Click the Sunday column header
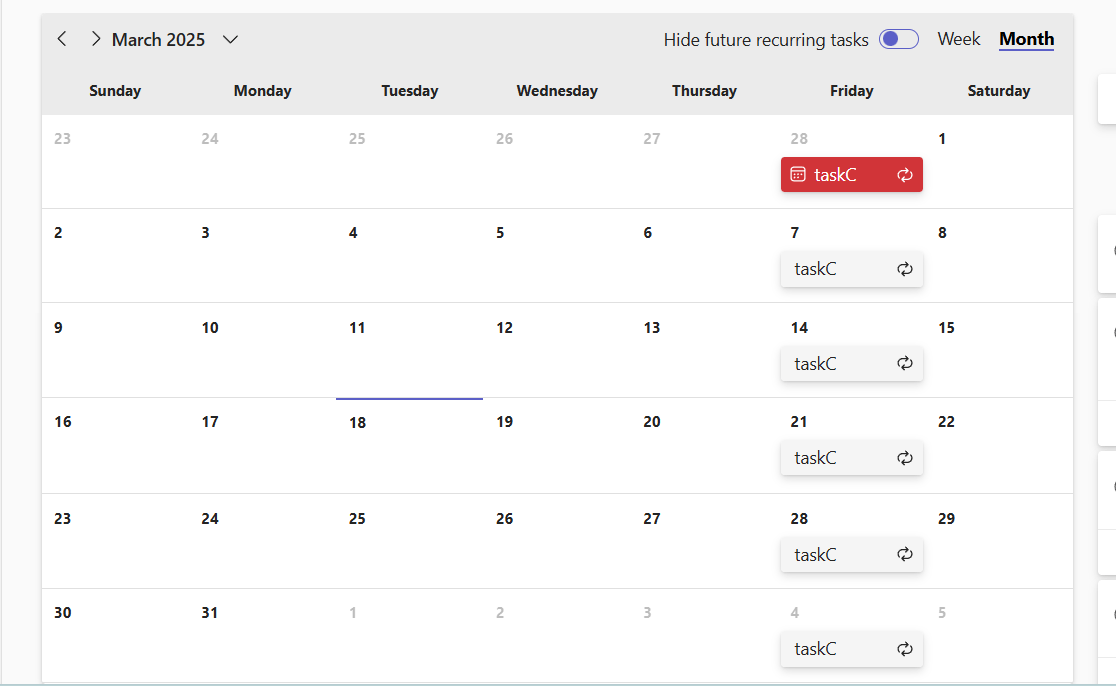Viewport: 1116px width, 686px height. 115,91
